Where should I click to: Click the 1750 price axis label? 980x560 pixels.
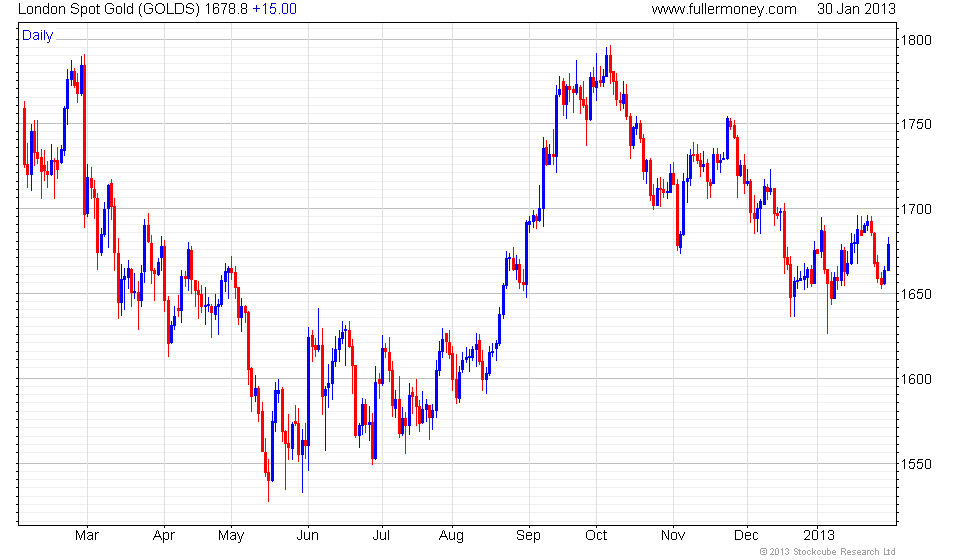(x=916, y=124)
